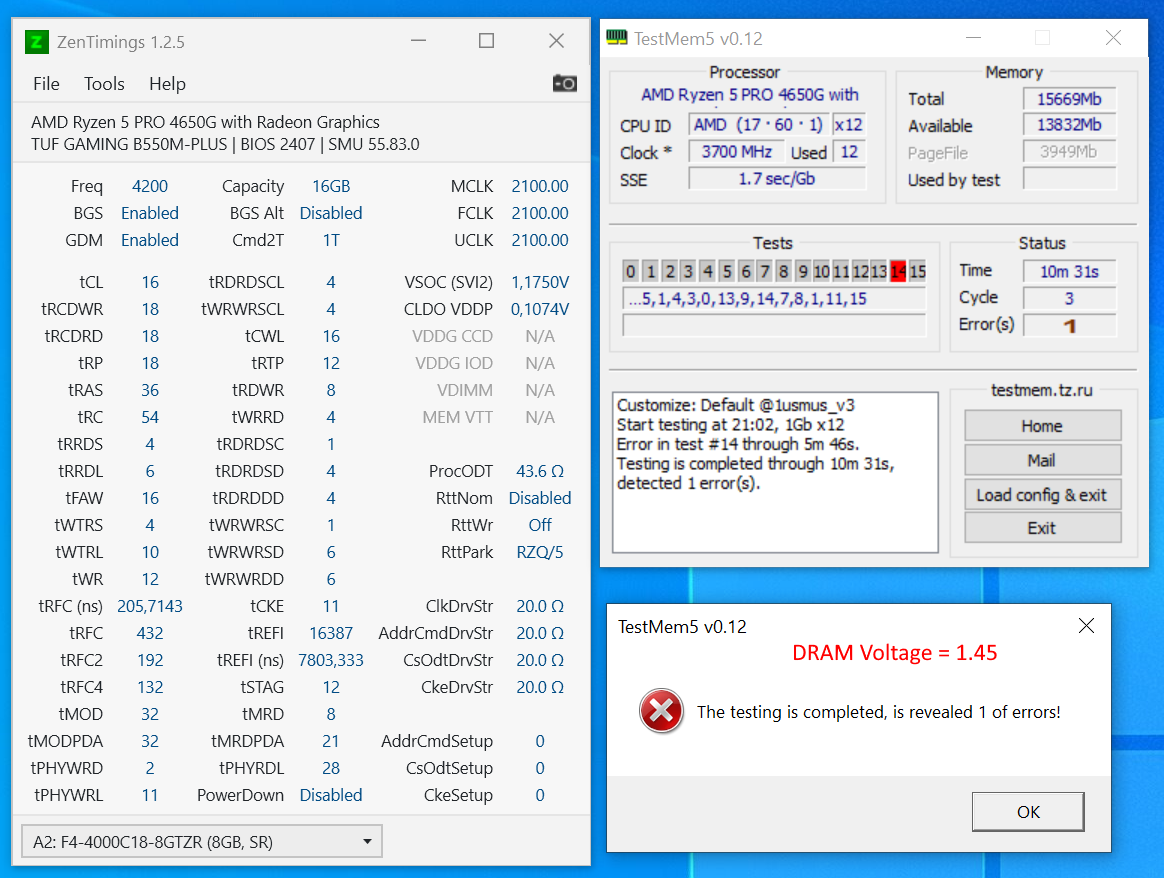
Task: Click the Clock value 3700 MHz
Action: click(736, 152)
